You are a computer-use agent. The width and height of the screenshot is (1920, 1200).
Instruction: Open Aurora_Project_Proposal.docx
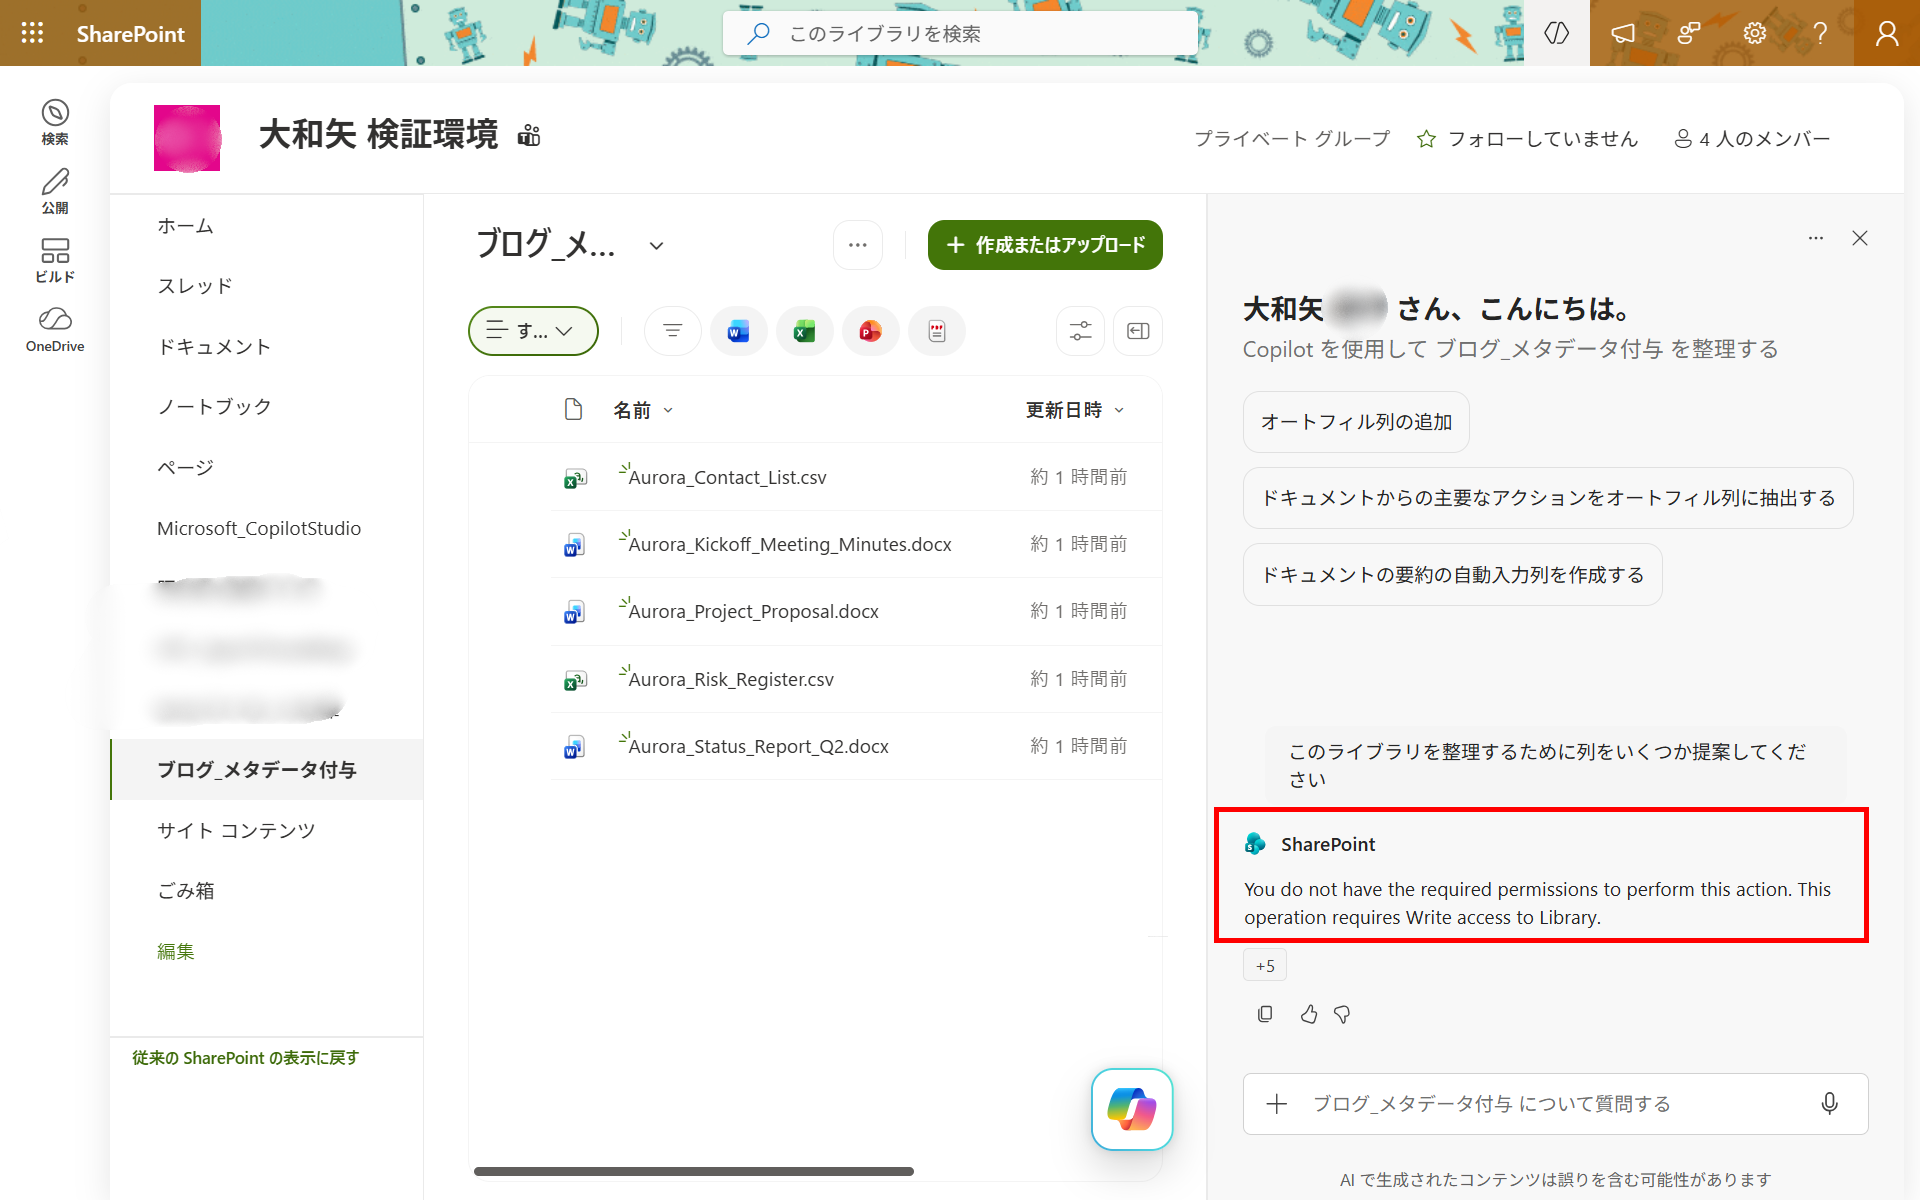(x=753, y=612)
